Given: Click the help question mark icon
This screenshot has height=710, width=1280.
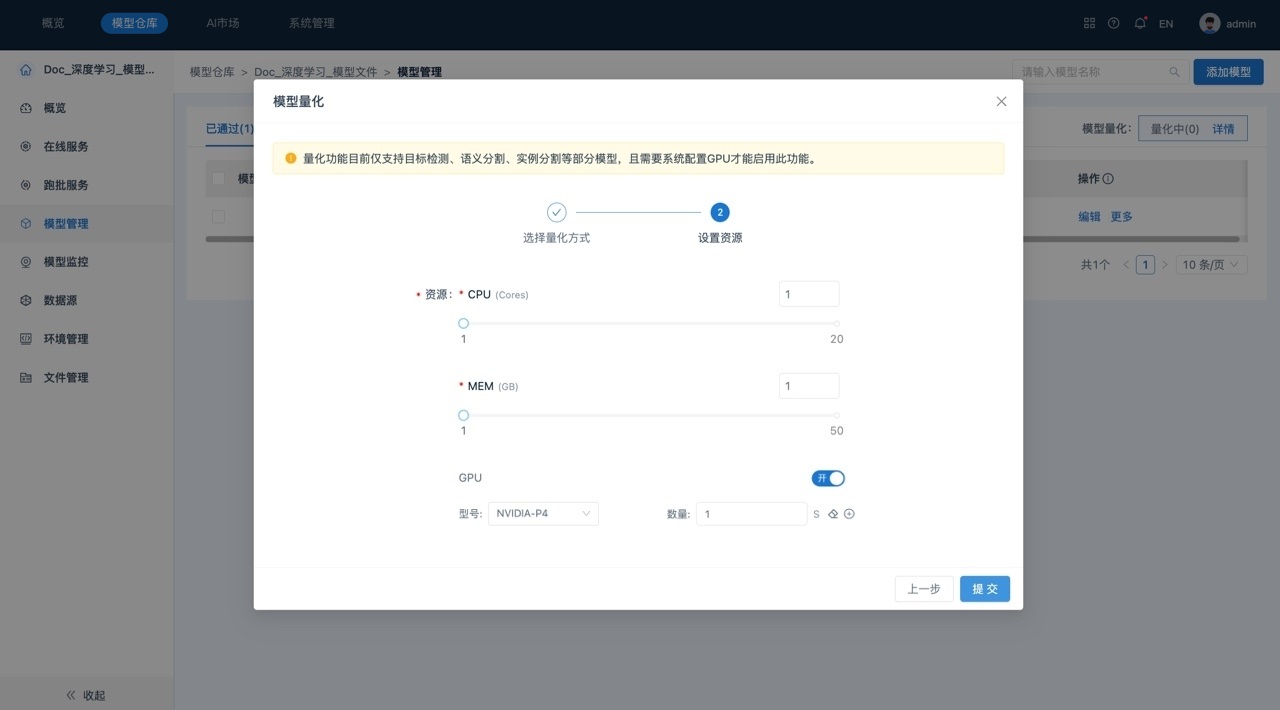Looking at the screenshot, I should (x=1113, y=23).
